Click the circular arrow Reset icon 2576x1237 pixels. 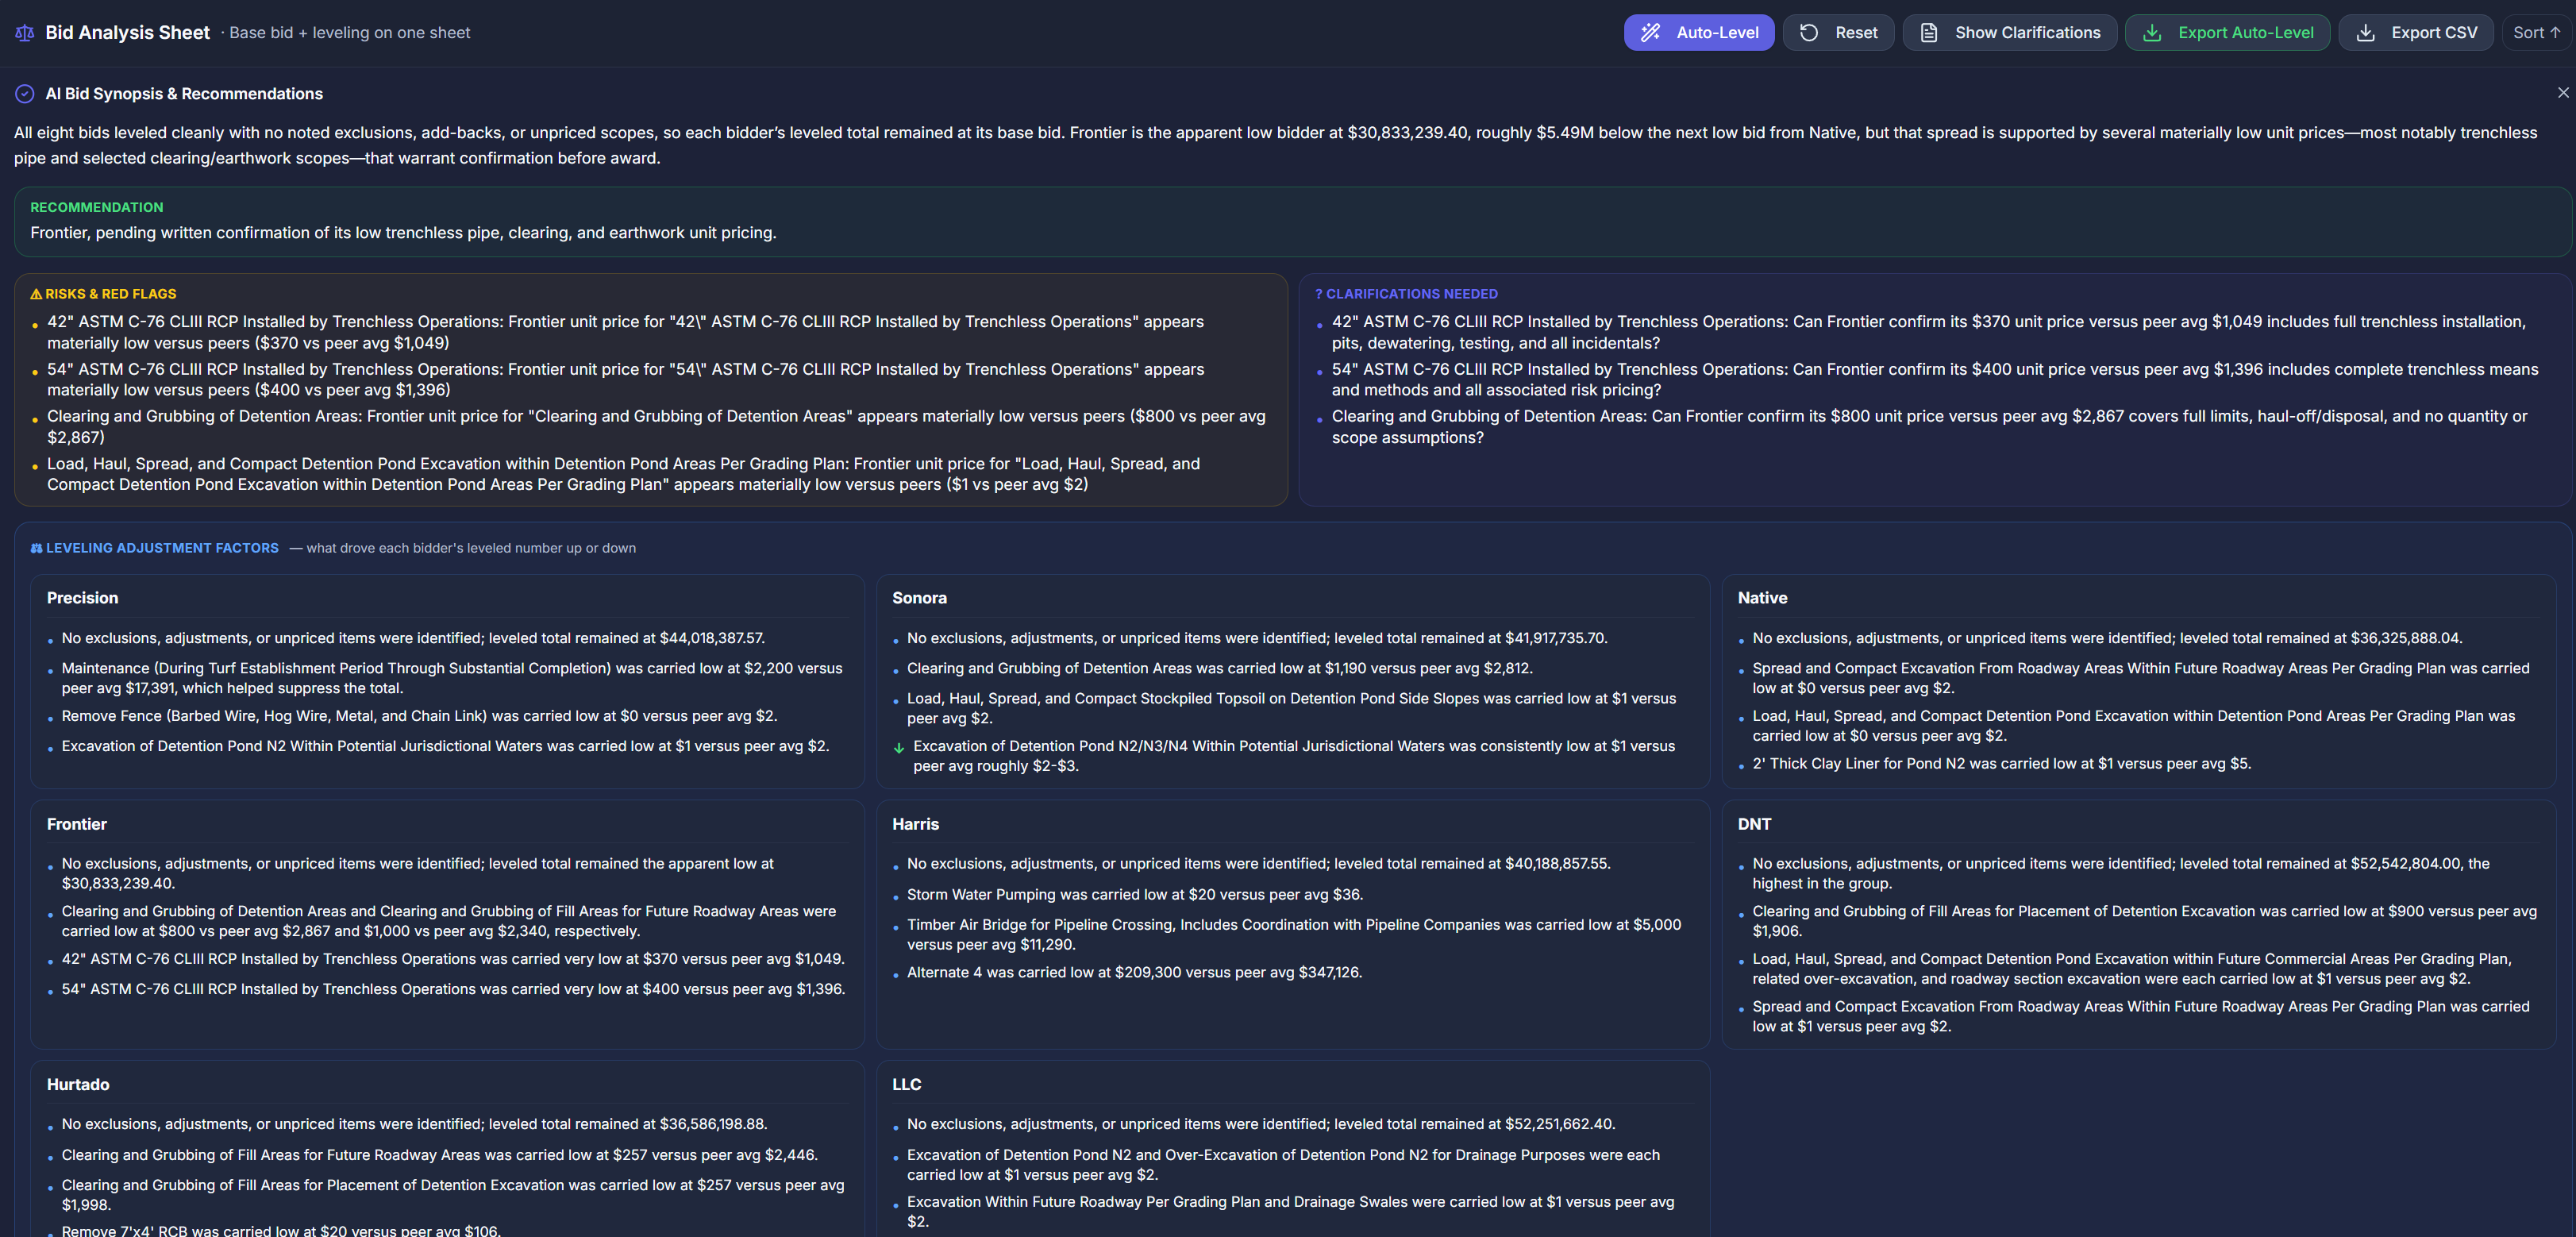click(x=1809, y=33)
